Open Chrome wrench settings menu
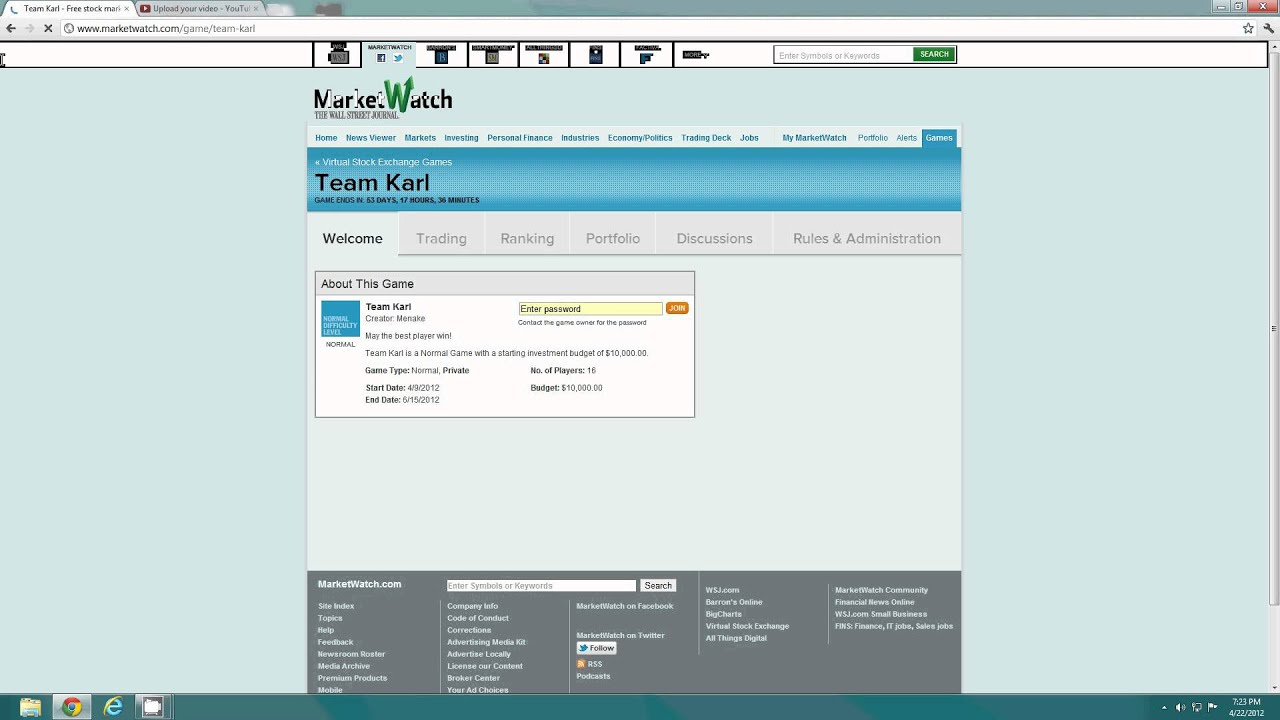Viewport: 1280px width, 720px height. point(1268,28)
